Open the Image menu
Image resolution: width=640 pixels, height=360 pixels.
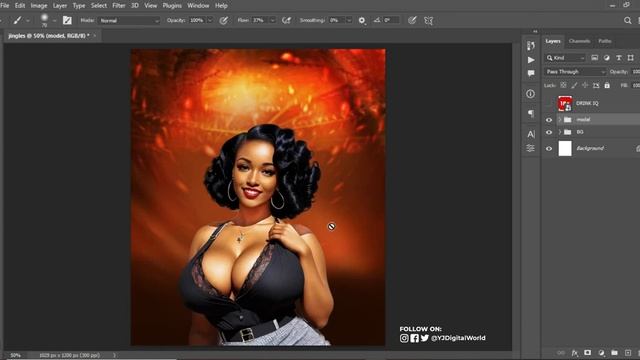pos(39,6)
